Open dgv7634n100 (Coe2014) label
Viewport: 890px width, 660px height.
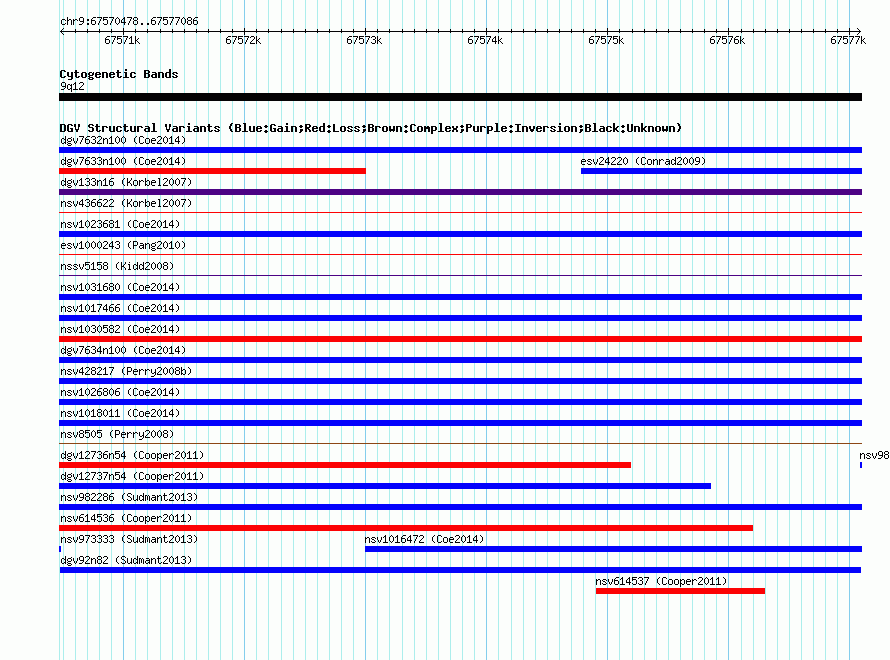pyautogui.click(x=123, y=350)
